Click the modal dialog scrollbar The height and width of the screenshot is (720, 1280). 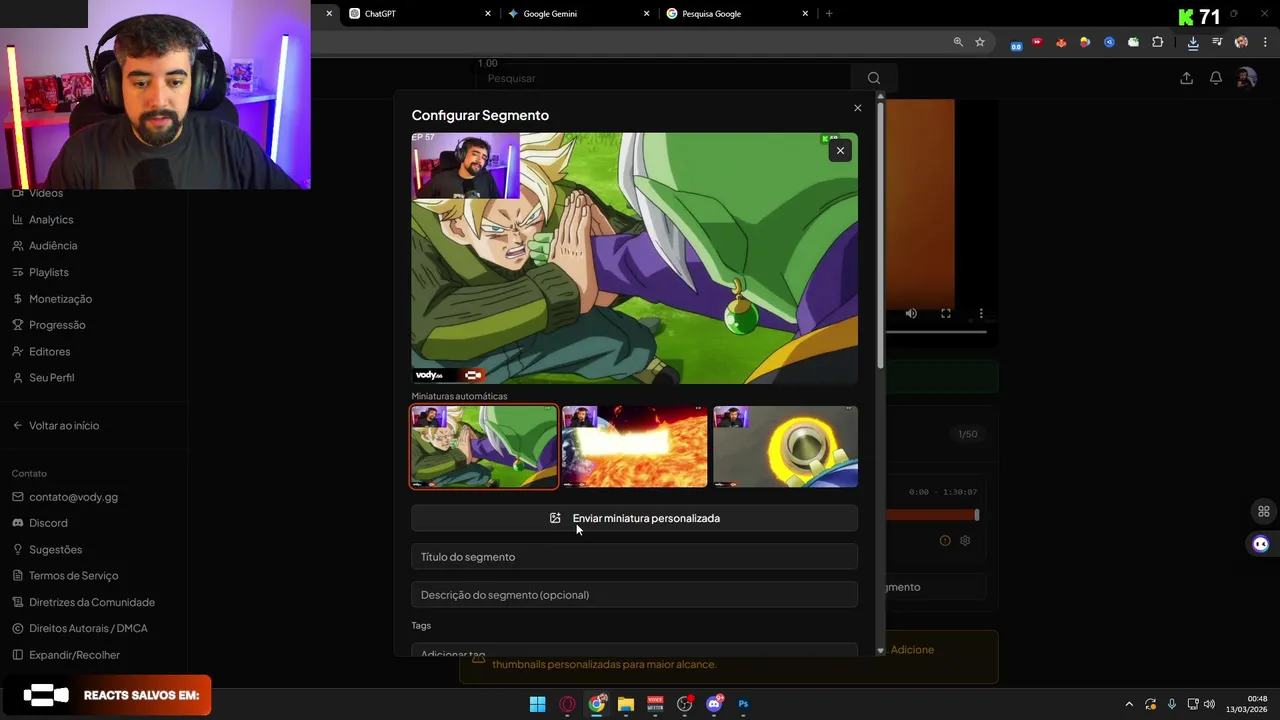(880, 235)
